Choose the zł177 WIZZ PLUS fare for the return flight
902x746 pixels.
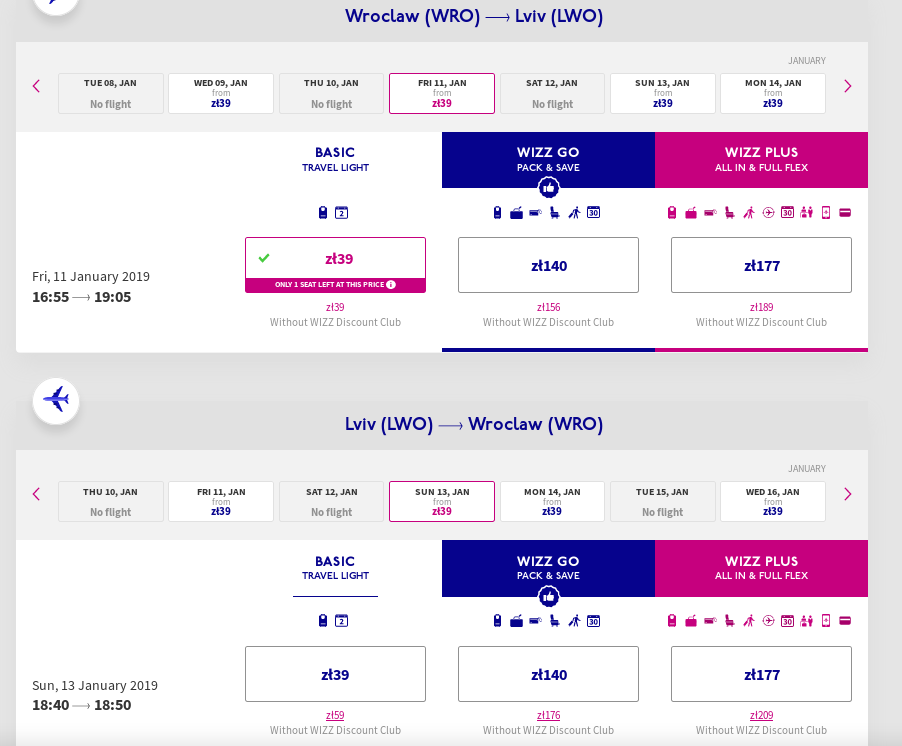pos(762,674)
